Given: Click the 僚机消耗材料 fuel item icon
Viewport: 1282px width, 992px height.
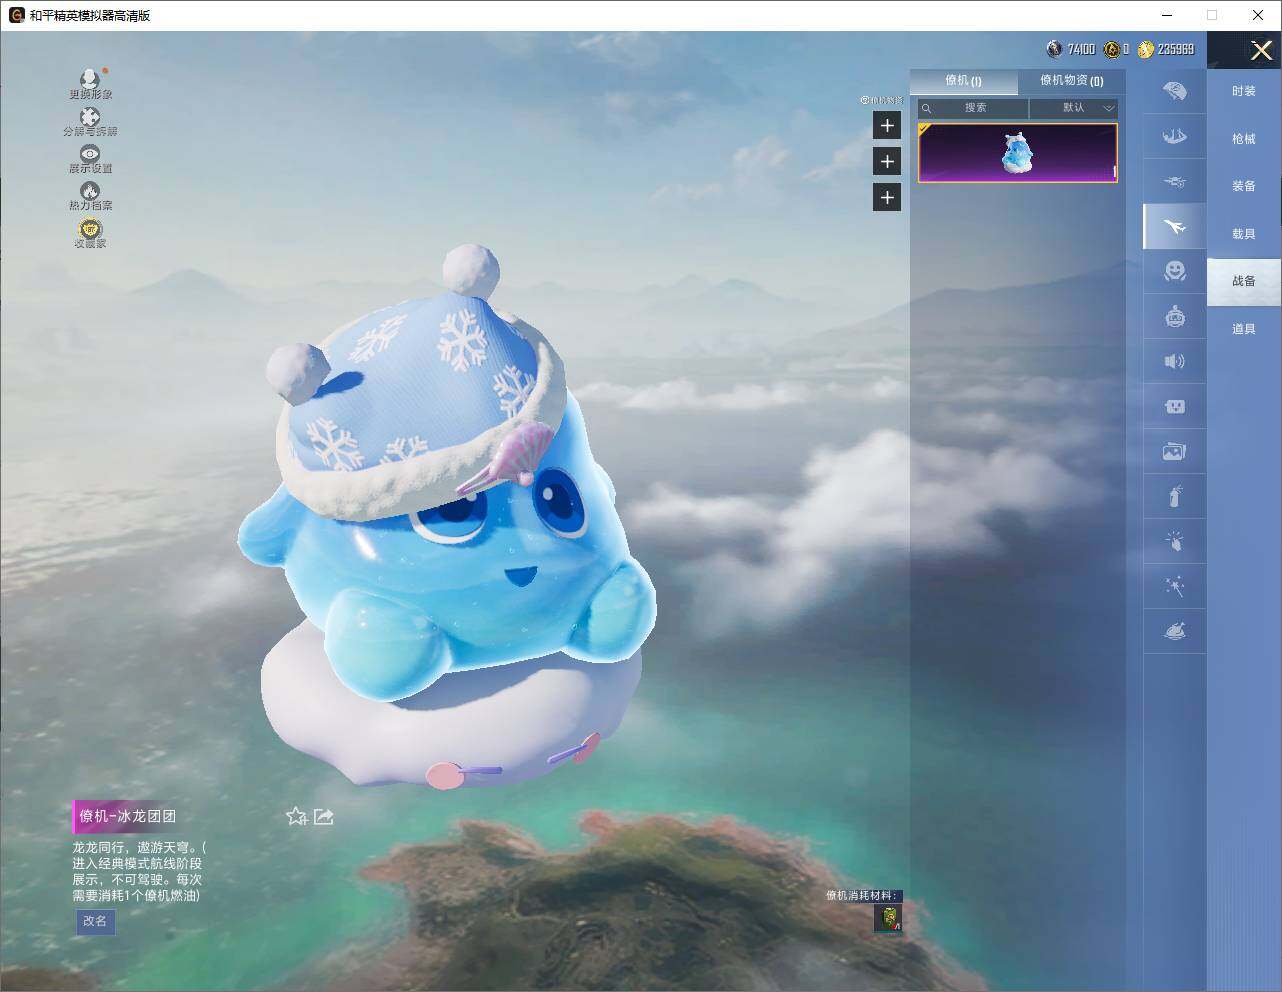Looking at the screenshot, I should 888,918.
